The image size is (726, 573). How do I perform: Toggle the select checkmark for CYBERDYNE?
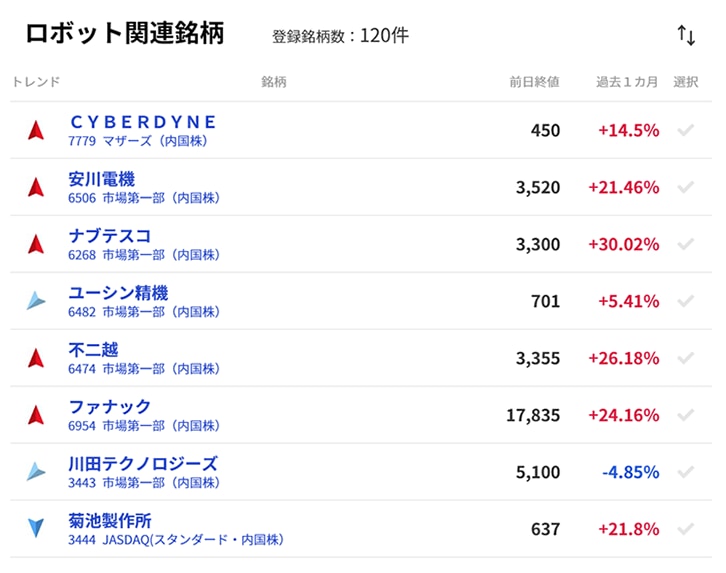(685, 130)
